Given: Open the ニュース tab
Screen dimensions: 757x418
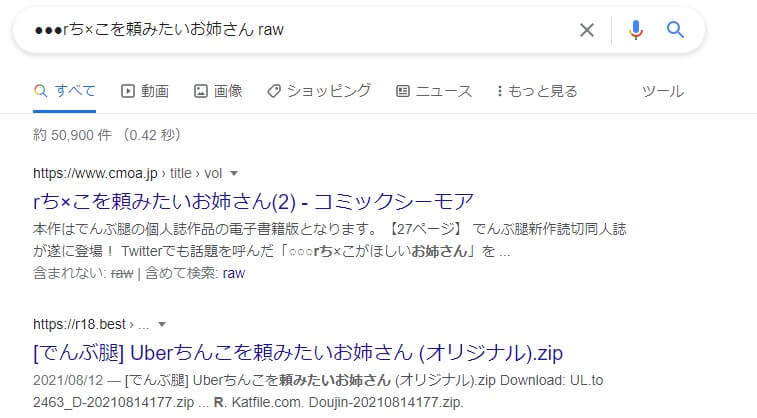Looking at the screenshot, I should 434,91.
